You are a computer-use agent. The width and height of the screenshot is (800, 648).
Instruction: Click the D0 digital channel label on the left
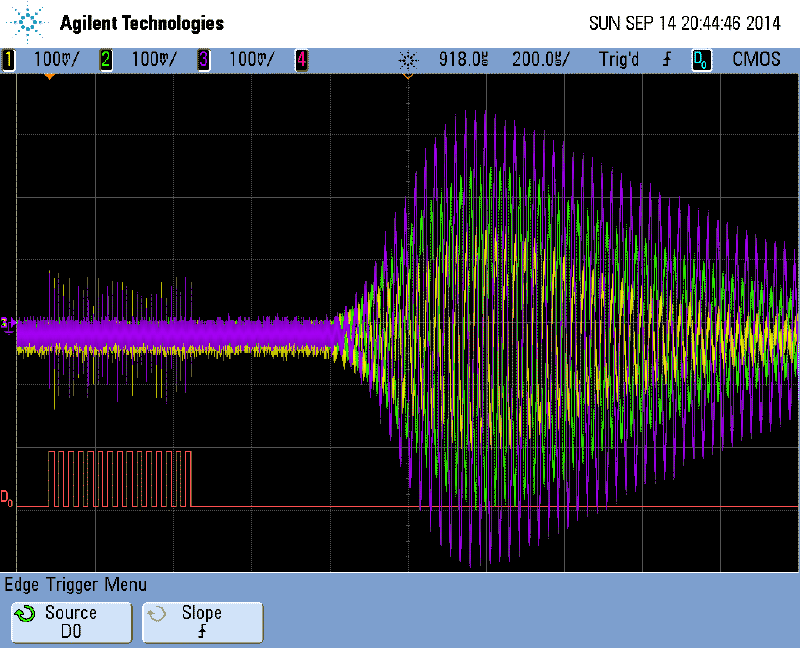(x=7, y=497)
